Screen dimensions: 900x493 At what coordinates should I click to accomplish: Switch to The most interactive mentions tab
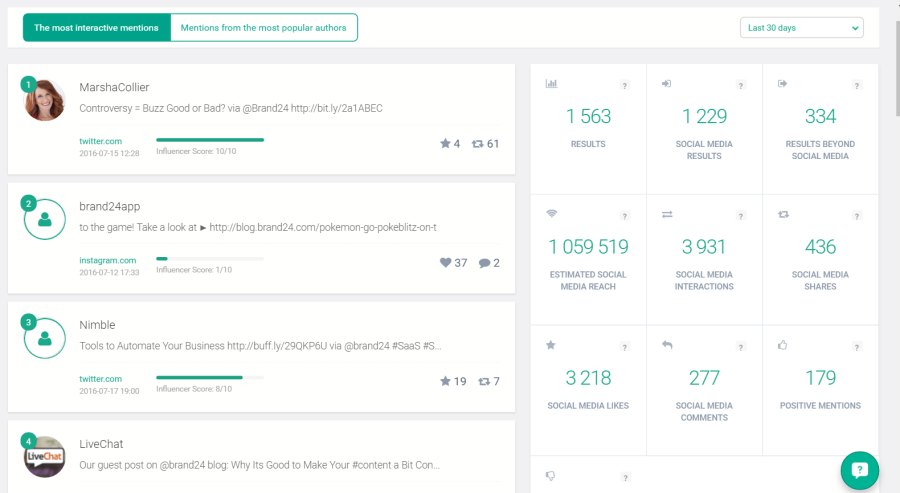click(96, 28)
